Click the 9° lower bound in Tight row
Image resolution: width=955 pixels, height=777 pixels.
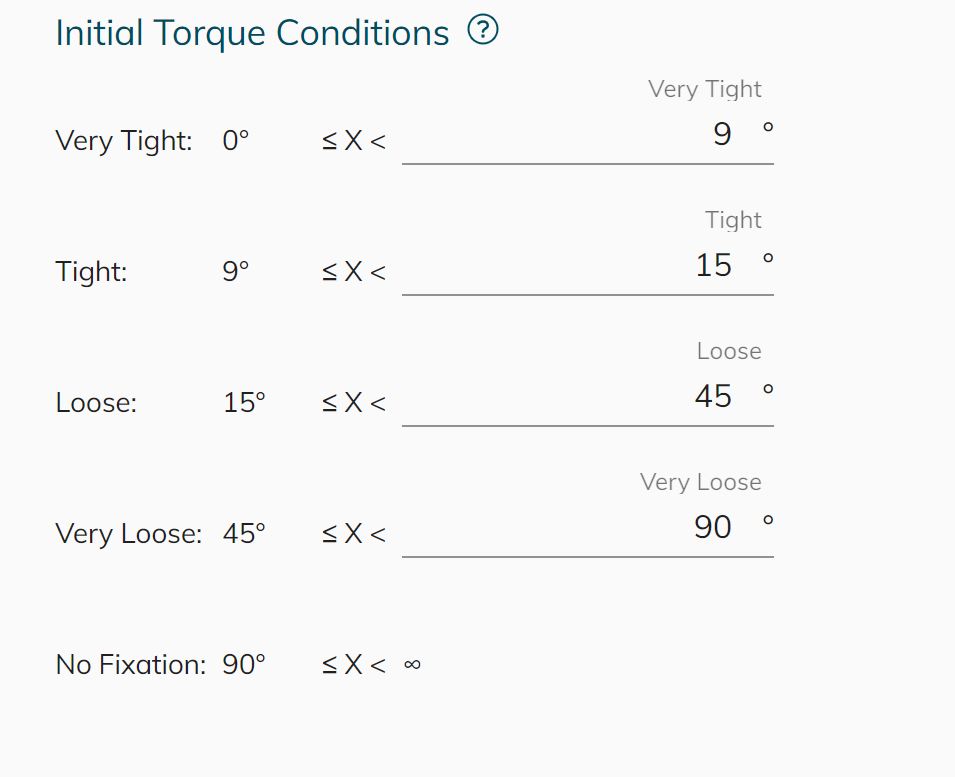coord(235,272)
